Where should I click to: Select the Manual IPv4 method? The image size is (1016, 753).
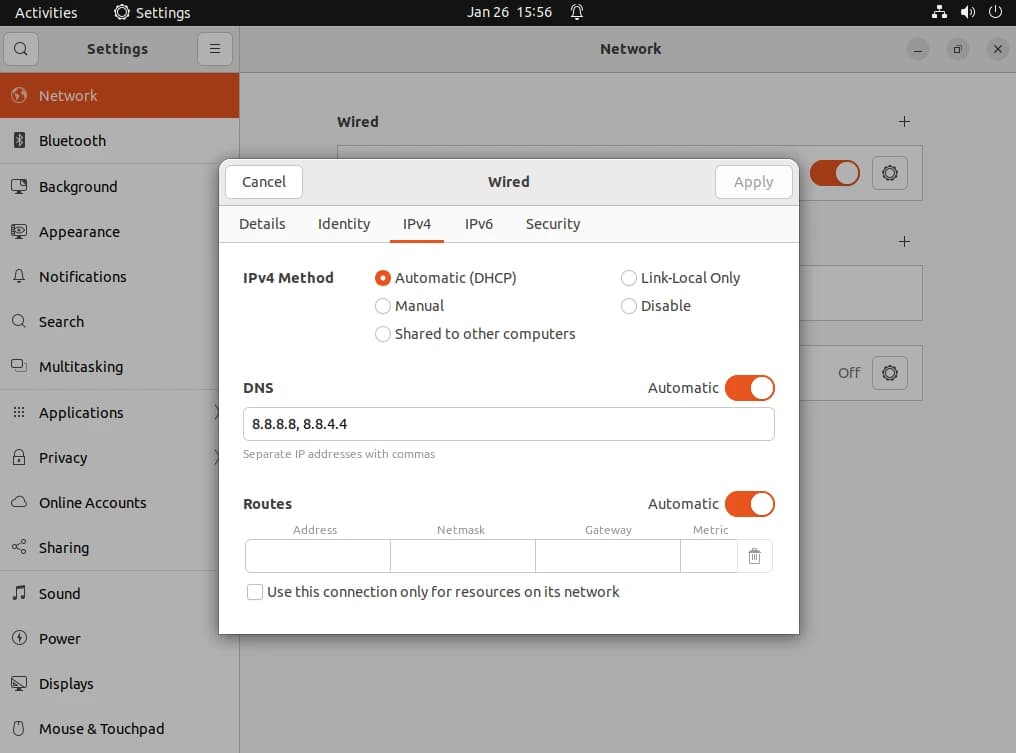point(382,306)
